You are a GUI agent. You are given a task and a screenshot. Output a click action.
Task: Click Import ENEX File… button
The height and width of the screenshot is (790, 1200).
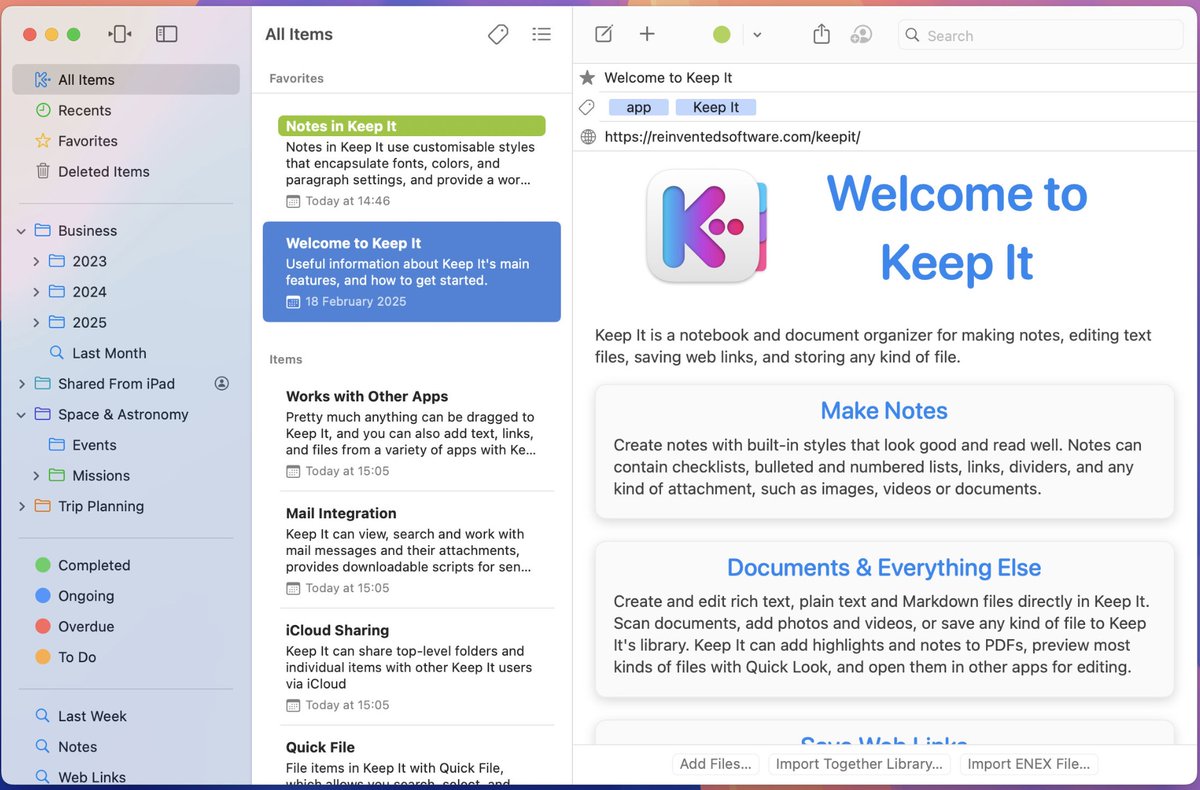coord(1029,764)
